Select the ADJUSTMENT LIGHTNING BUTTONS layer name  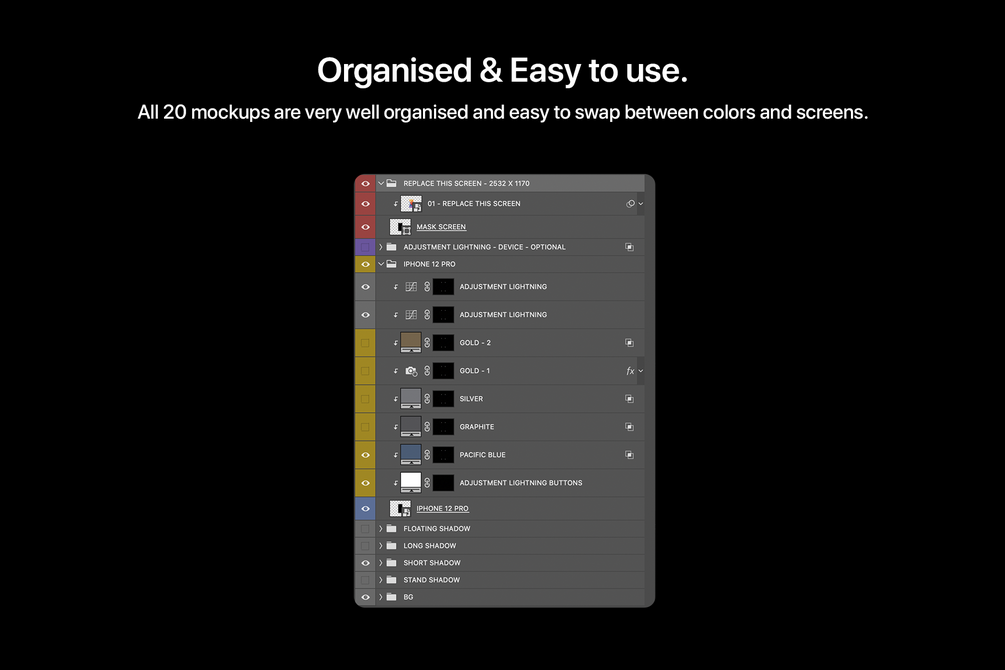[x=521, y=483]
